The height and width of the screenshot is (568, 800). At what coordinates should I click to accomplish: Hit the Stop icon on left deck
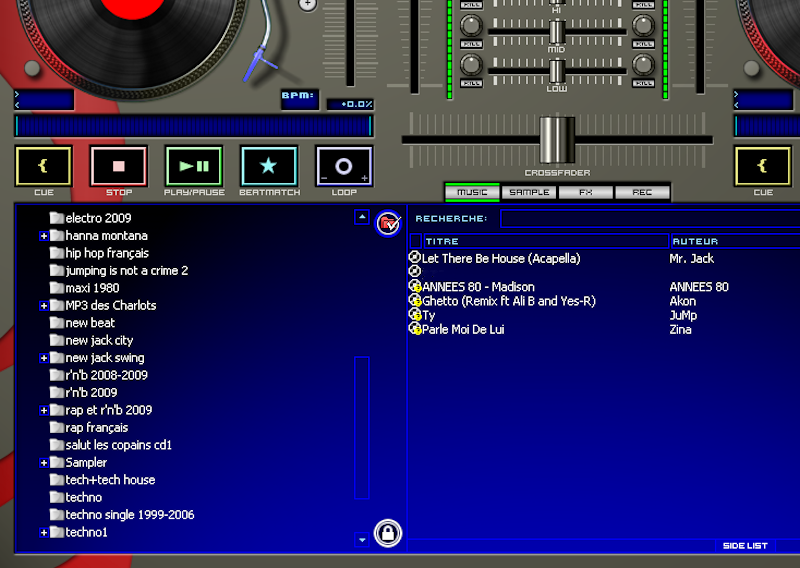coord(119,166)
